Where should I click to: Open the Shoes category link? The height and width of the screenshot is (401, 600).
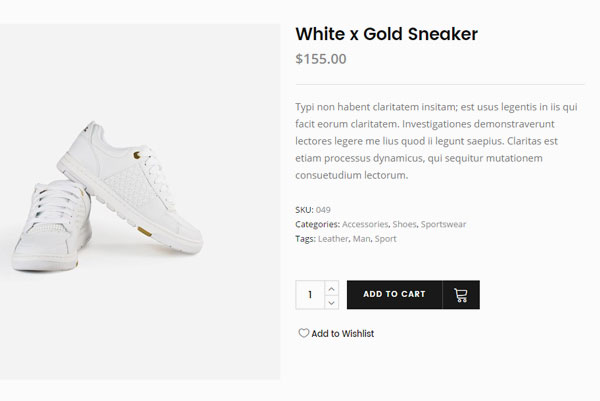[x=404, y=225]
